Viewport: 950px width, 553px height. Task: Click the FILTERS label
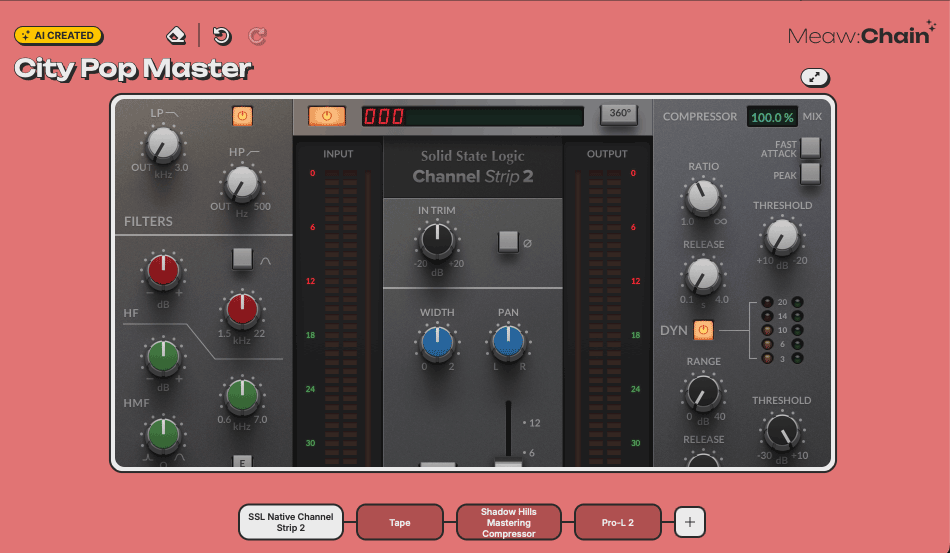coord(148,221)
